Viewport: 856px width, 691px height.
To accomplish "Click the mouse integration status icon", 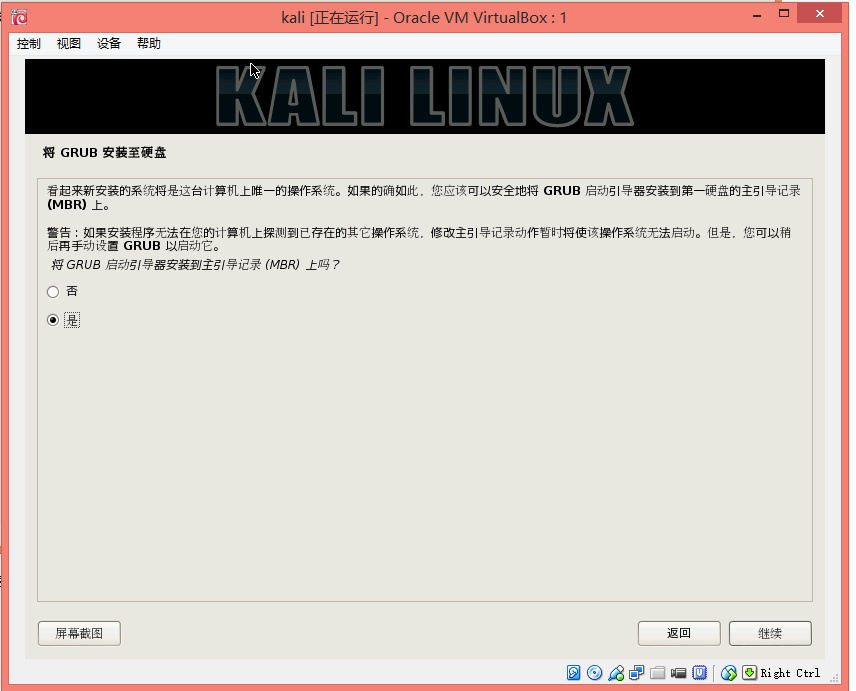I will tap(729, 673).
